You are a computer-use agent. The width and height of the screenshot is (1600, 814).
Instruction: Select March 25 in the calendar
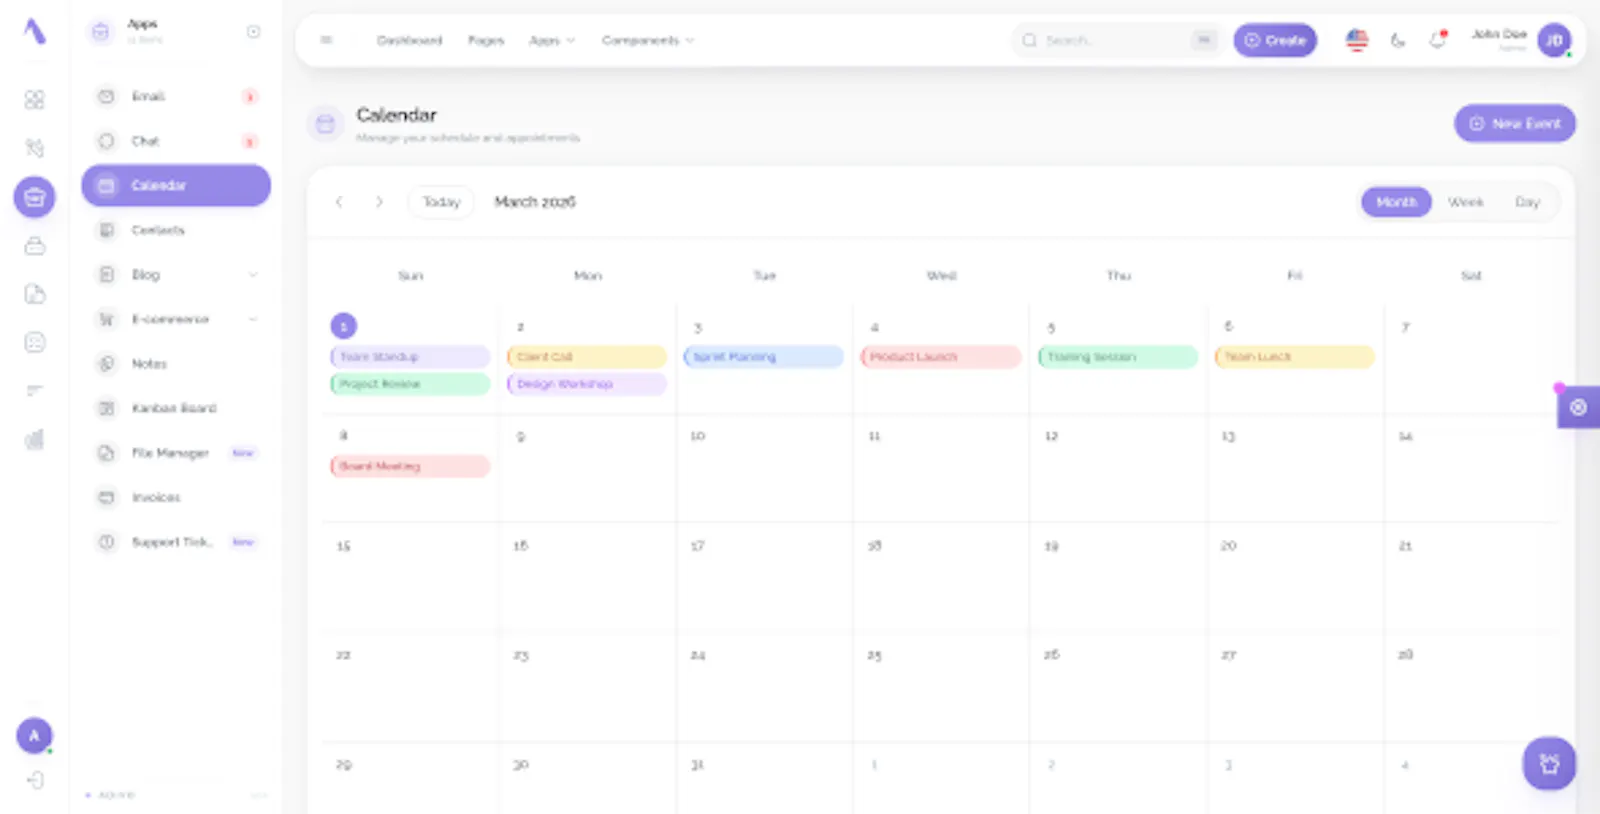pos(875,655)
